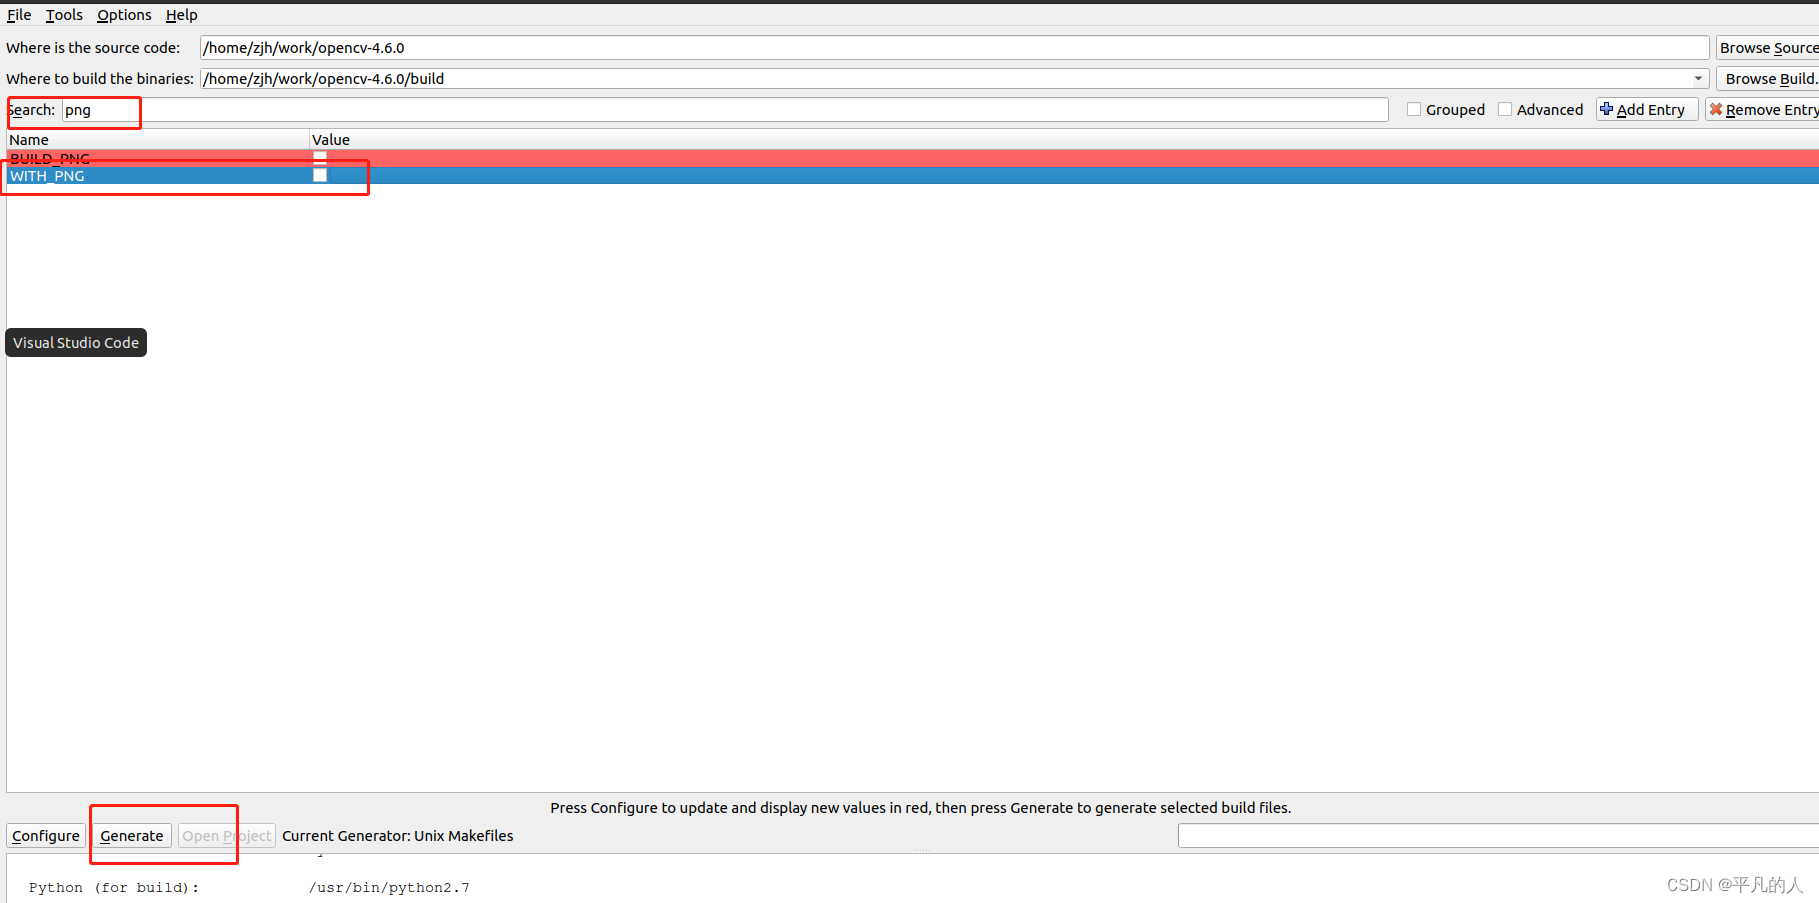Image resolution: width=1819 pixels, height=903 pixels.
Task: Open the File menu
Action: pyautogui.click(x=19, y=15)
